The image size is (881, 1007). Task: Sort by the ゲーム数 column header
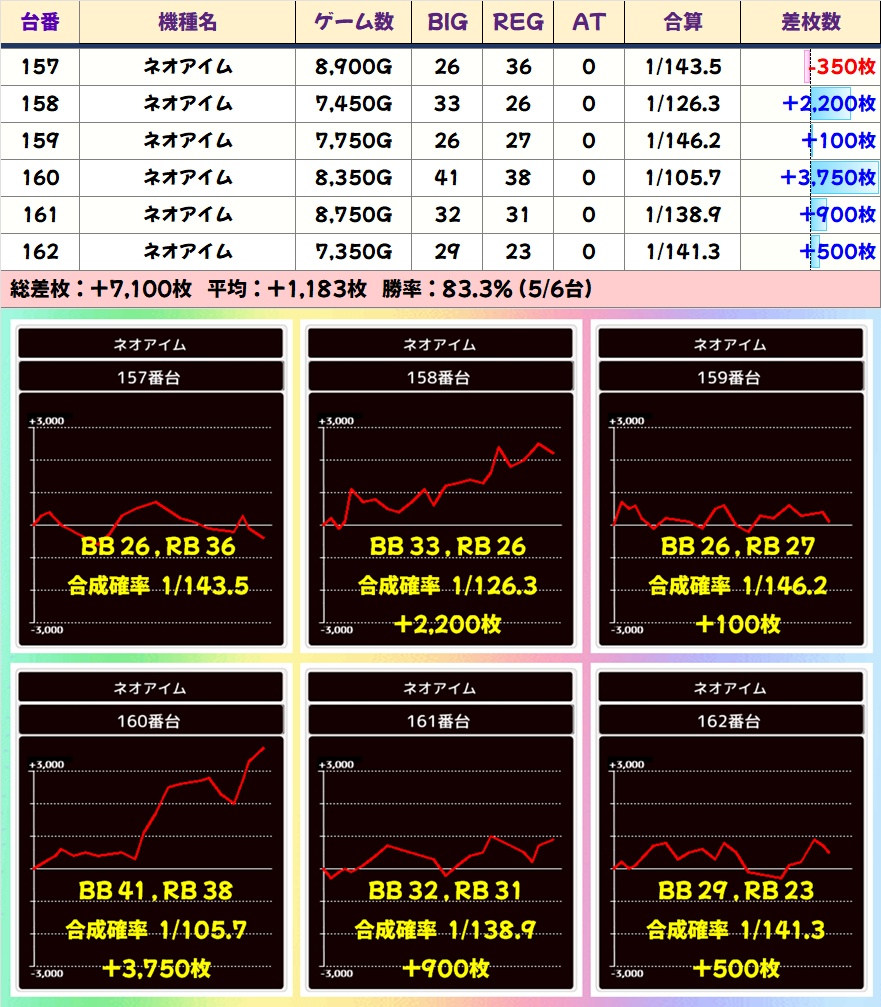(353, 22)
